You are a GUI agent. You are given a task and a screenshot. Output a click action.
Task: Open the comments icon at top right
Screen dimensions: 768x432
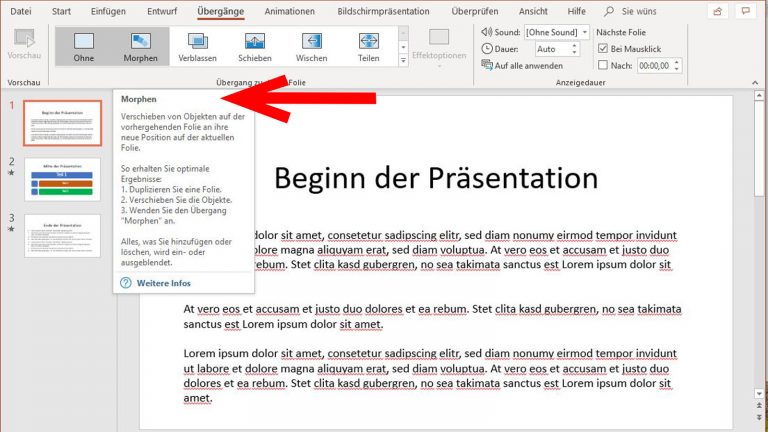746,11
